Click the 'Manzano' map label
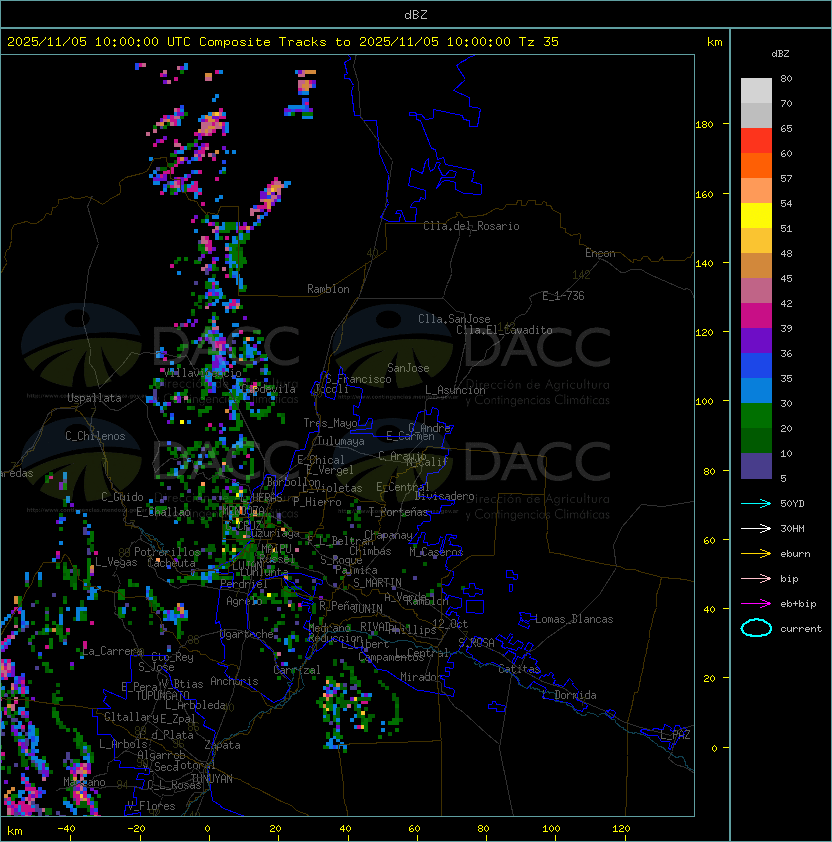This screenshot has width=832, height=842. point(84,782)
